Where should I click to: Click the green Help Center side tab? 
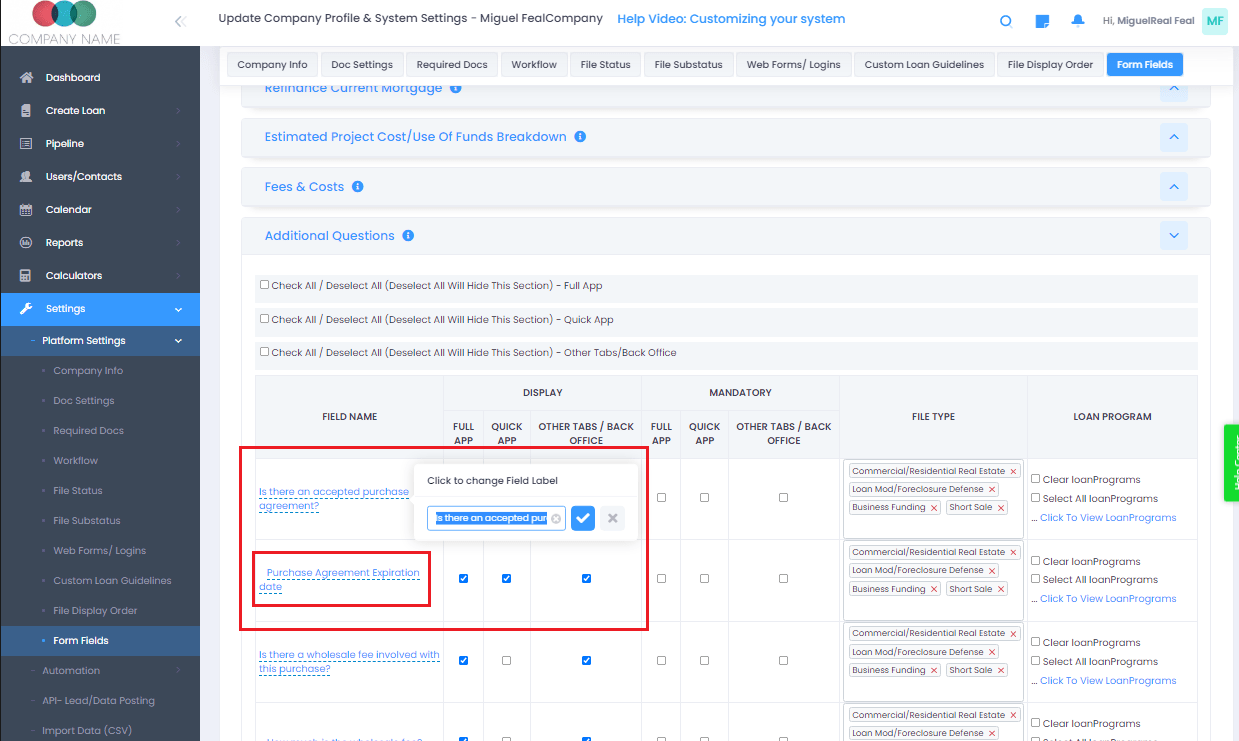[x=1231, y=463]
